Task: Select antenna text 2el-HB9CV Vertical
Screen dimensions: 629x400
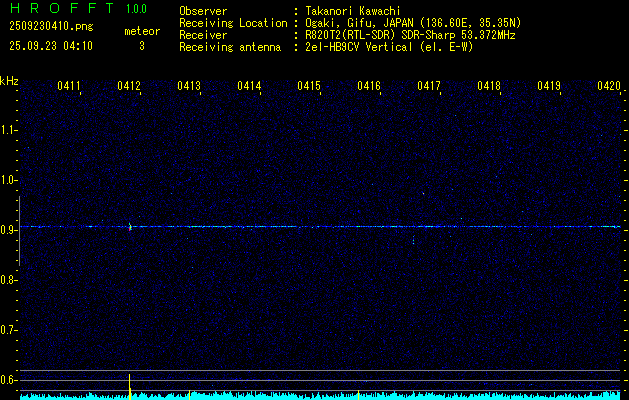Action: [x=359, y=47]
